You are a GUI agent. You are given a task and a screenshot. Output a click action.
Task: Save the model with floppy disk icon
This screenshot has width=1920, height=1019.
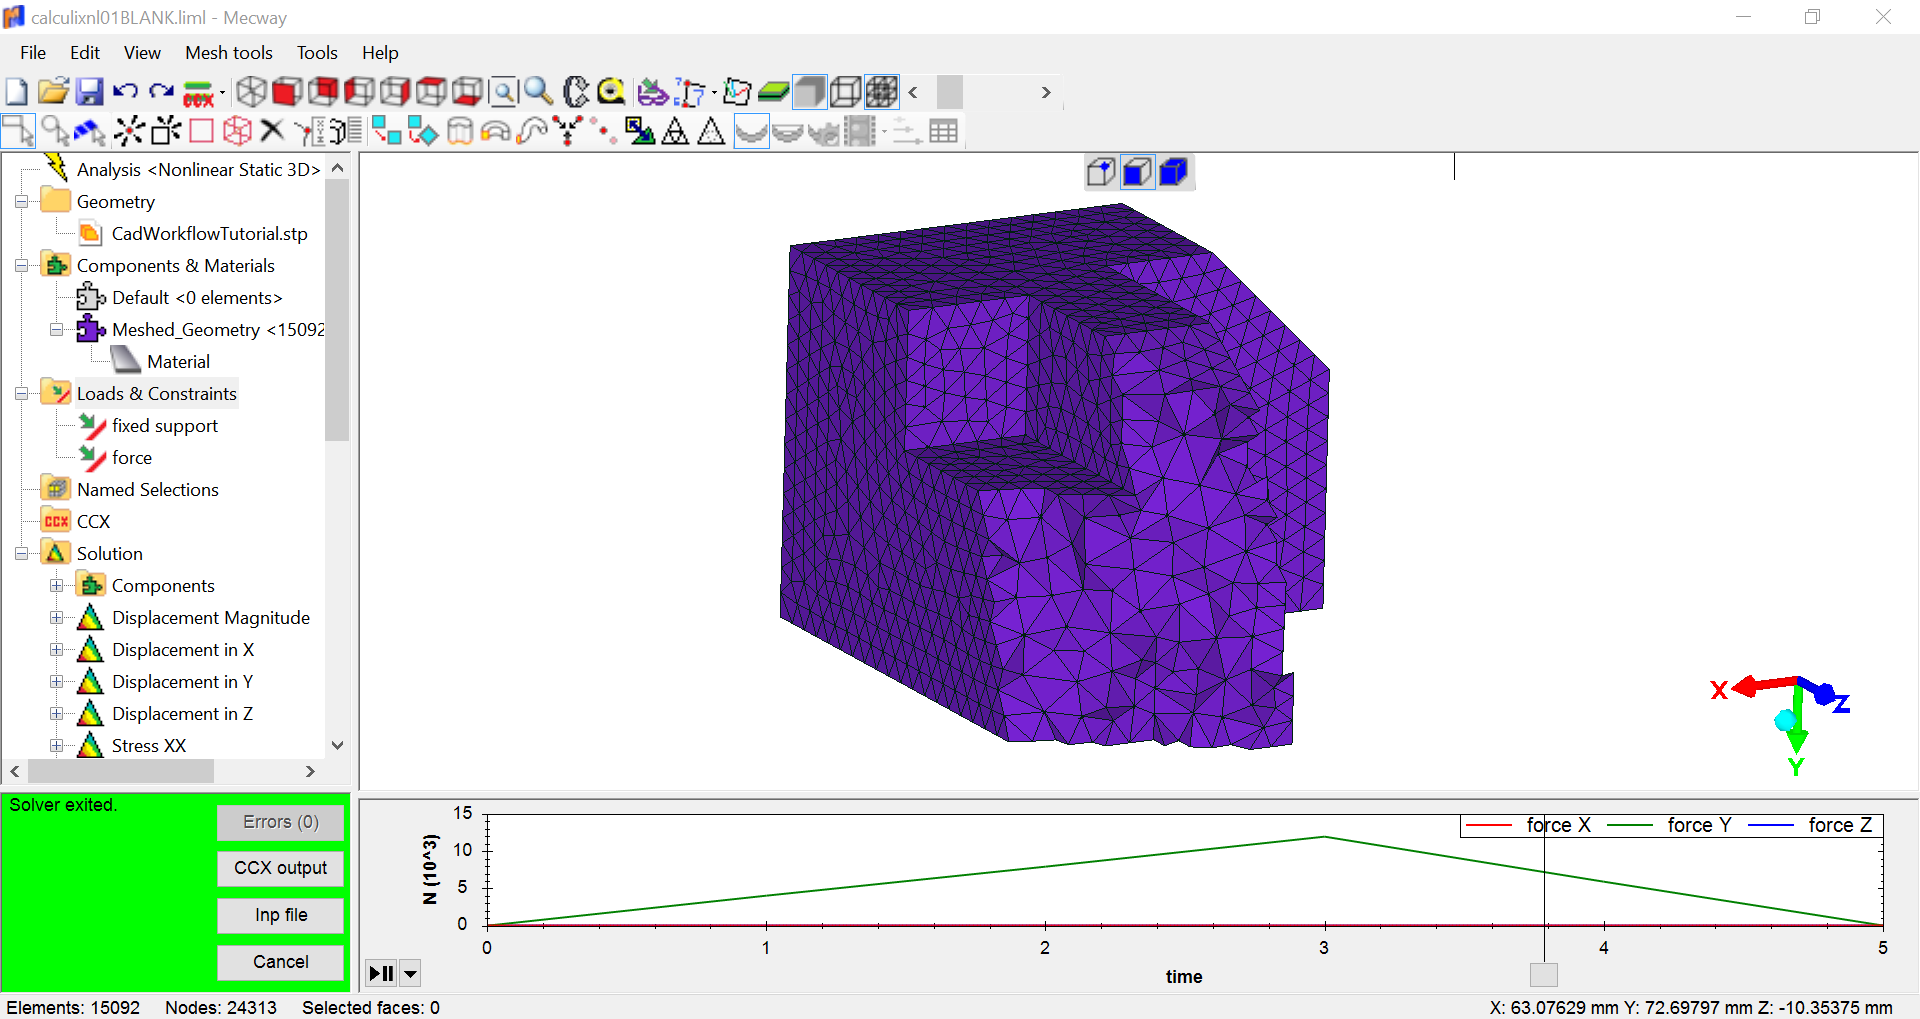(x=90, y=92)
